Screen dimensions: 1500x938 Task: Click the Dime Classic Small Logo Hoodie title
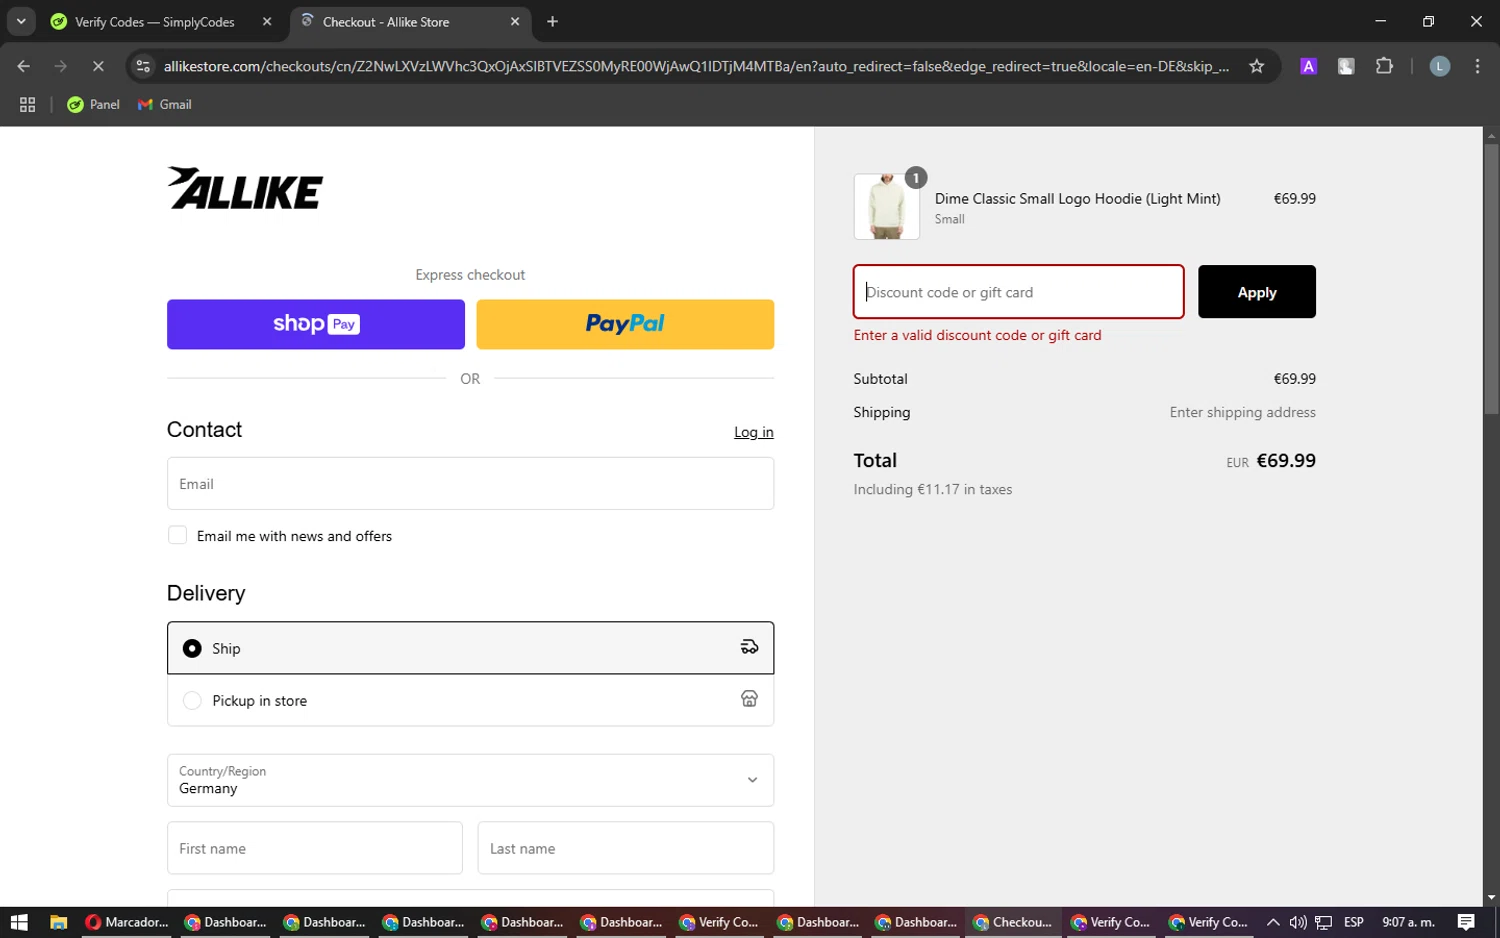[x=1077, y=199]
